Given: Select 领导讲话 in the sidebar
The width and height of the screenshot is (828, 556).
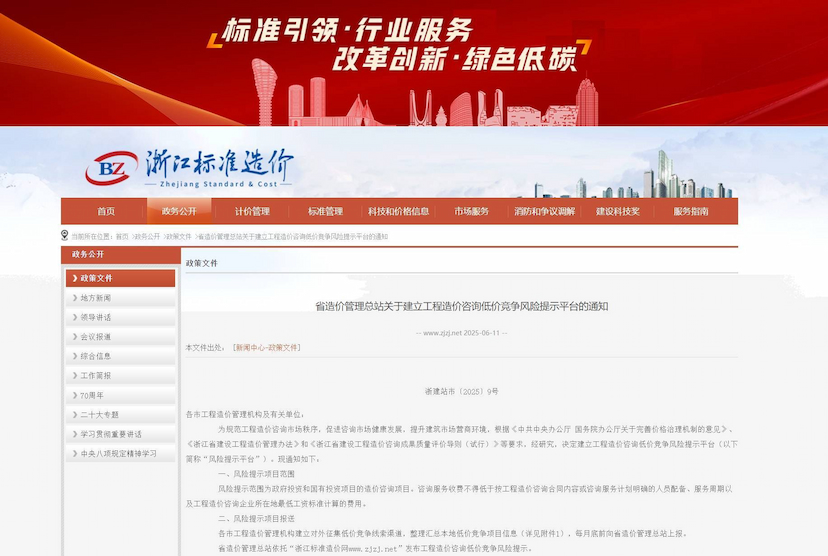Looking at the screenshot, I should click(120, 317).
